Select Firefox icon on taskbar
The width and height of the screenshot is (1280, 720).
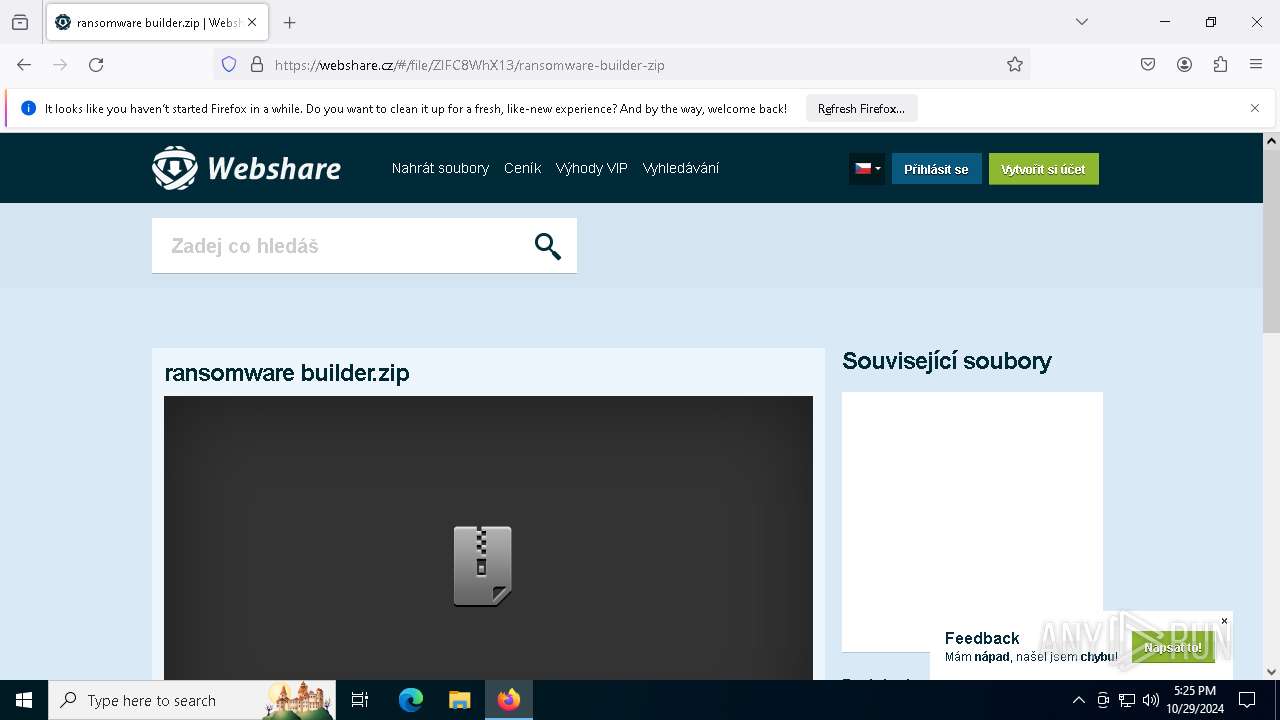coord(509,700)
